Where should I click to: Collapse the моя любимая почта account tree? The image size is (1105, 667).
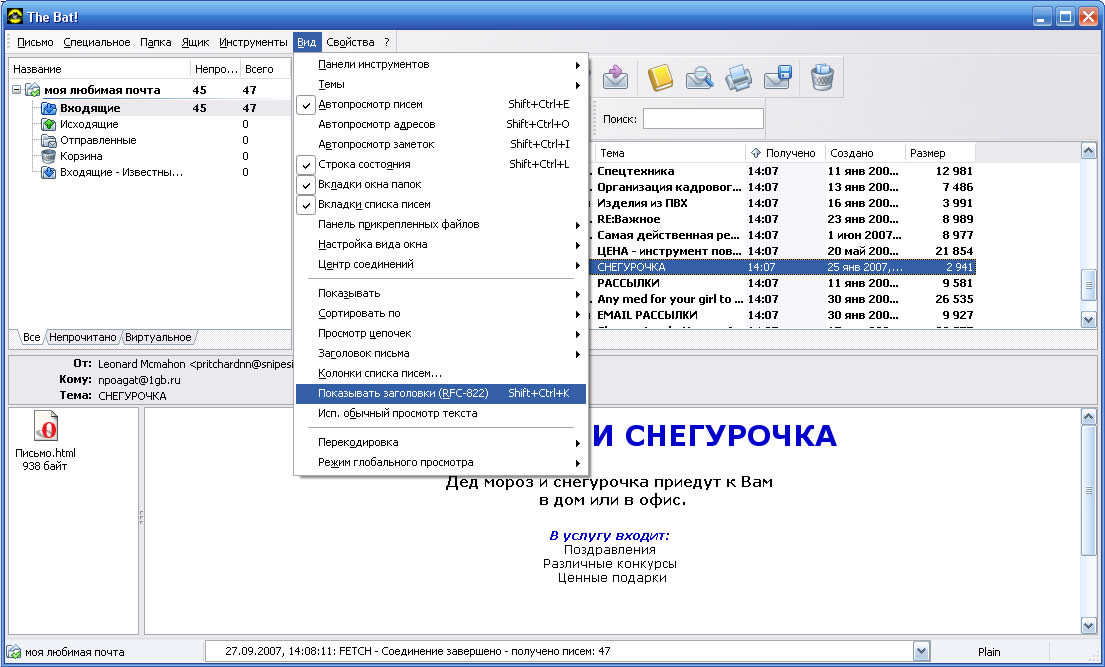[17, 90]
